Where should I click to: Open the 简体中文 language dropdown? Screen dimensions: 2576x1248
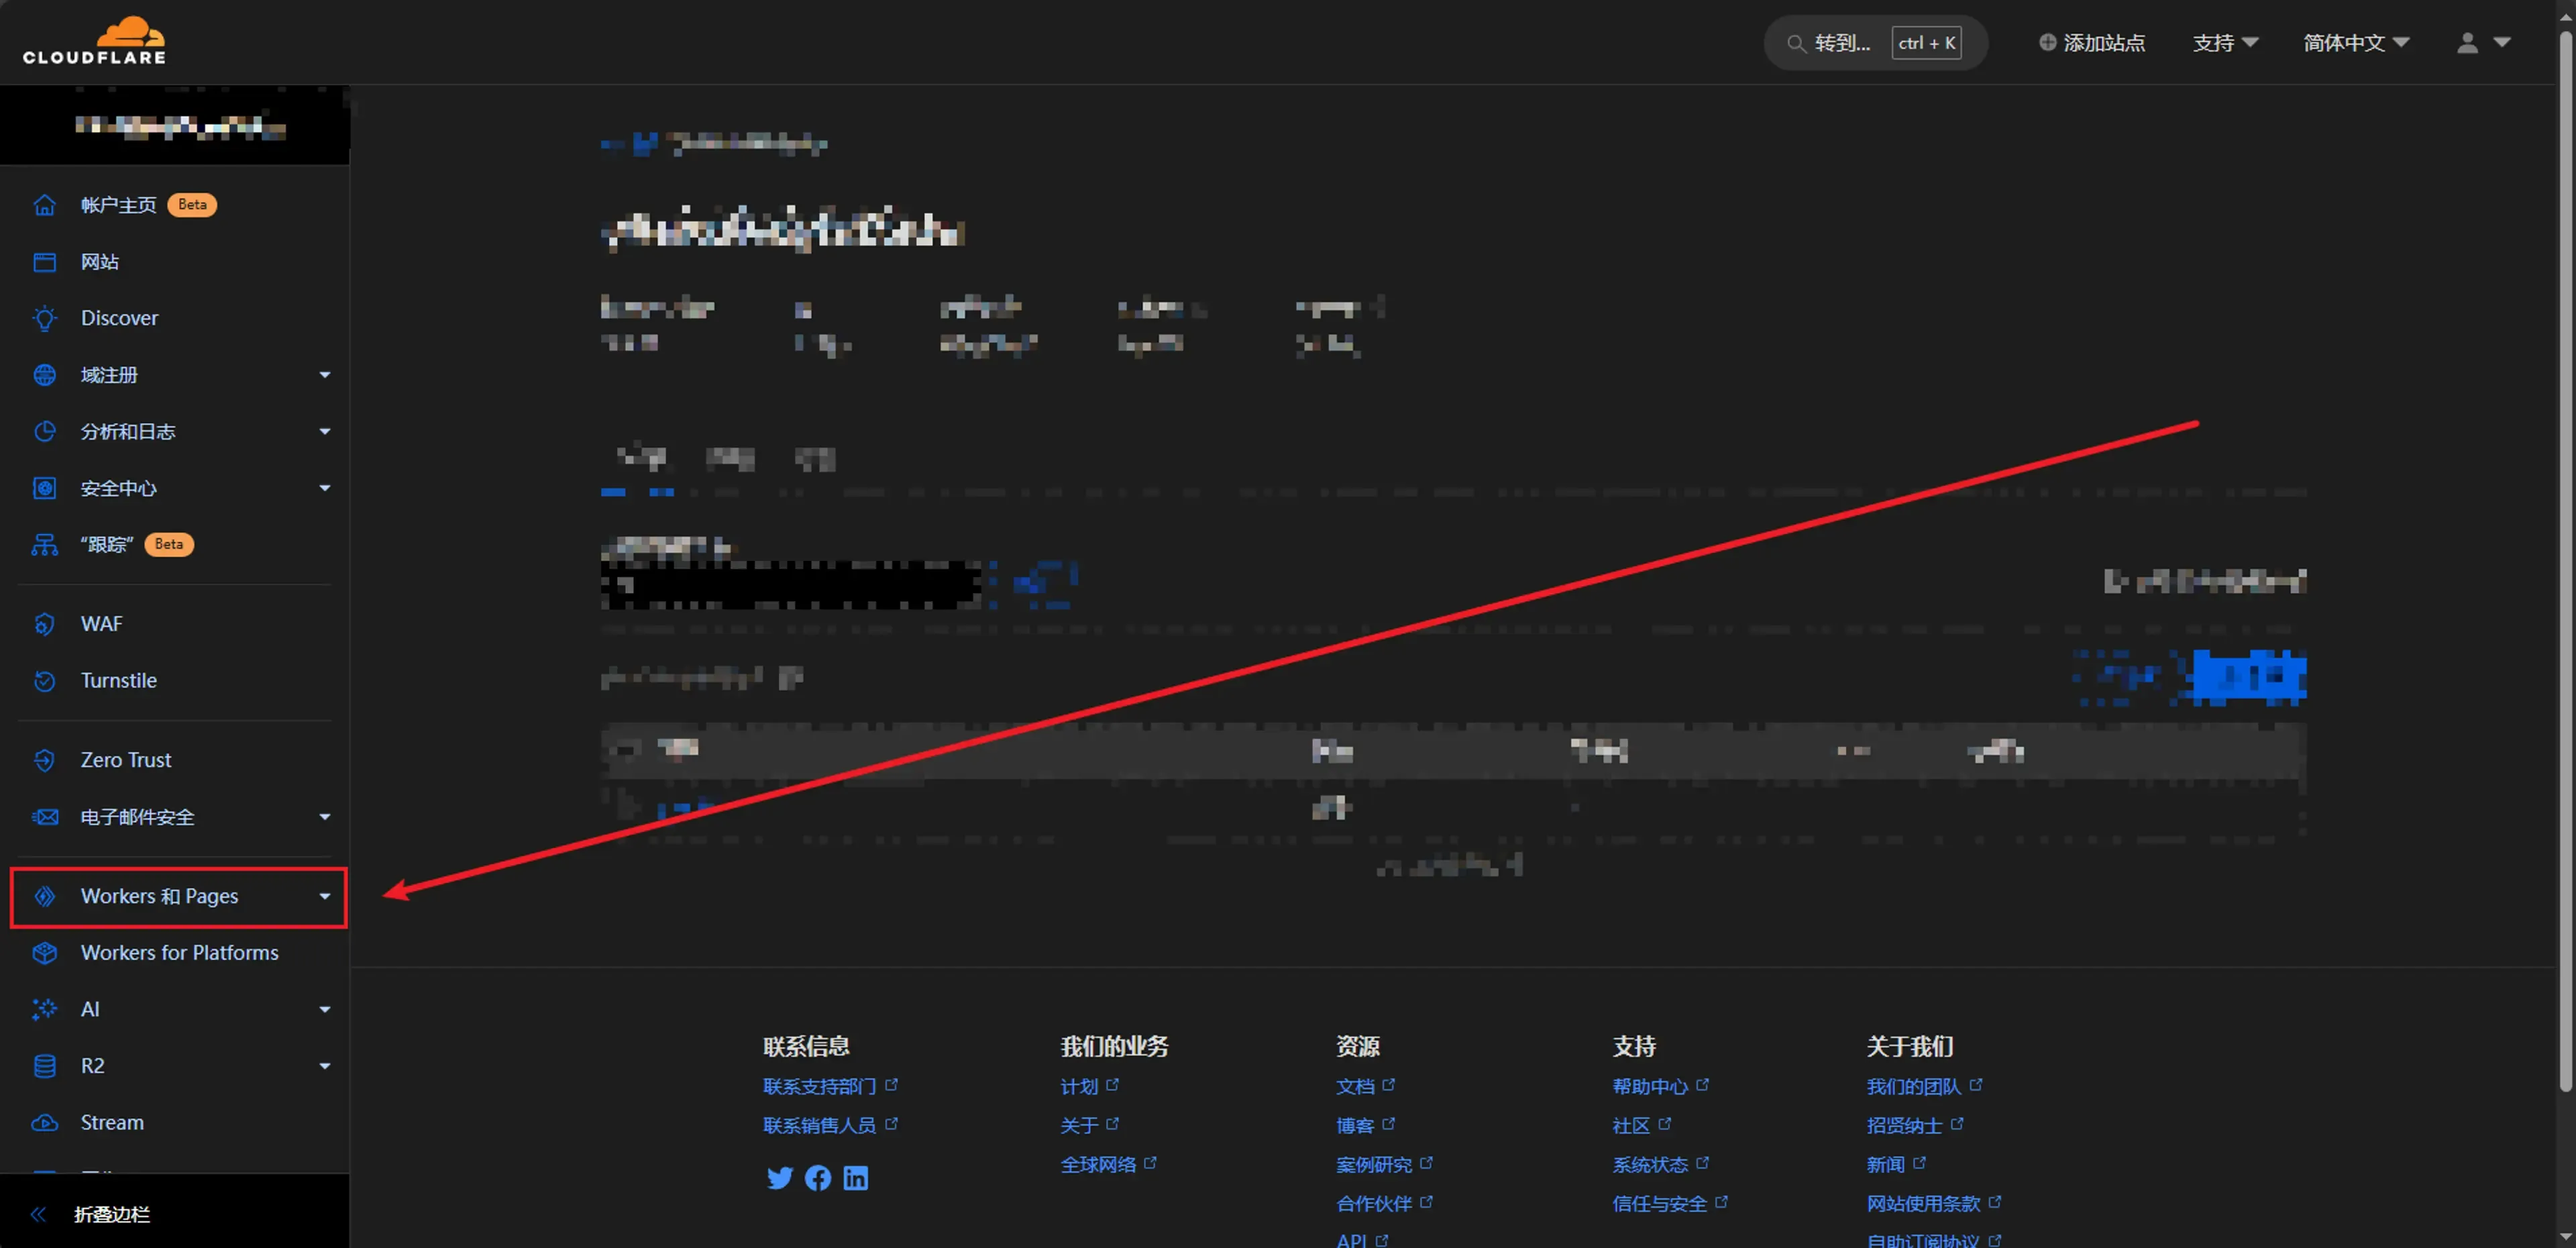coord(2355,43)
